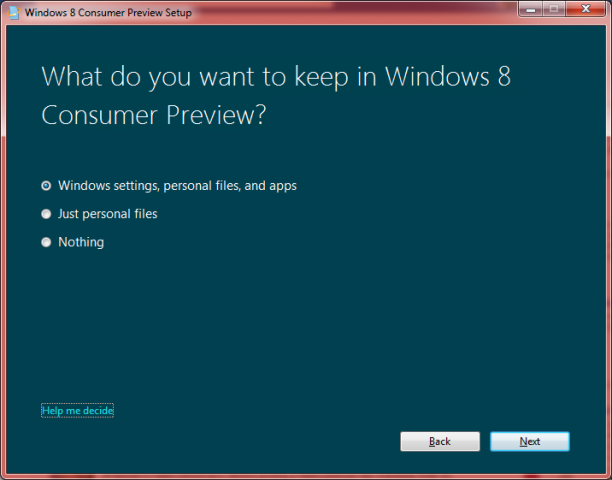Select the "Nothing" radio option
The image size is (612, 480).
coord(46,242)
